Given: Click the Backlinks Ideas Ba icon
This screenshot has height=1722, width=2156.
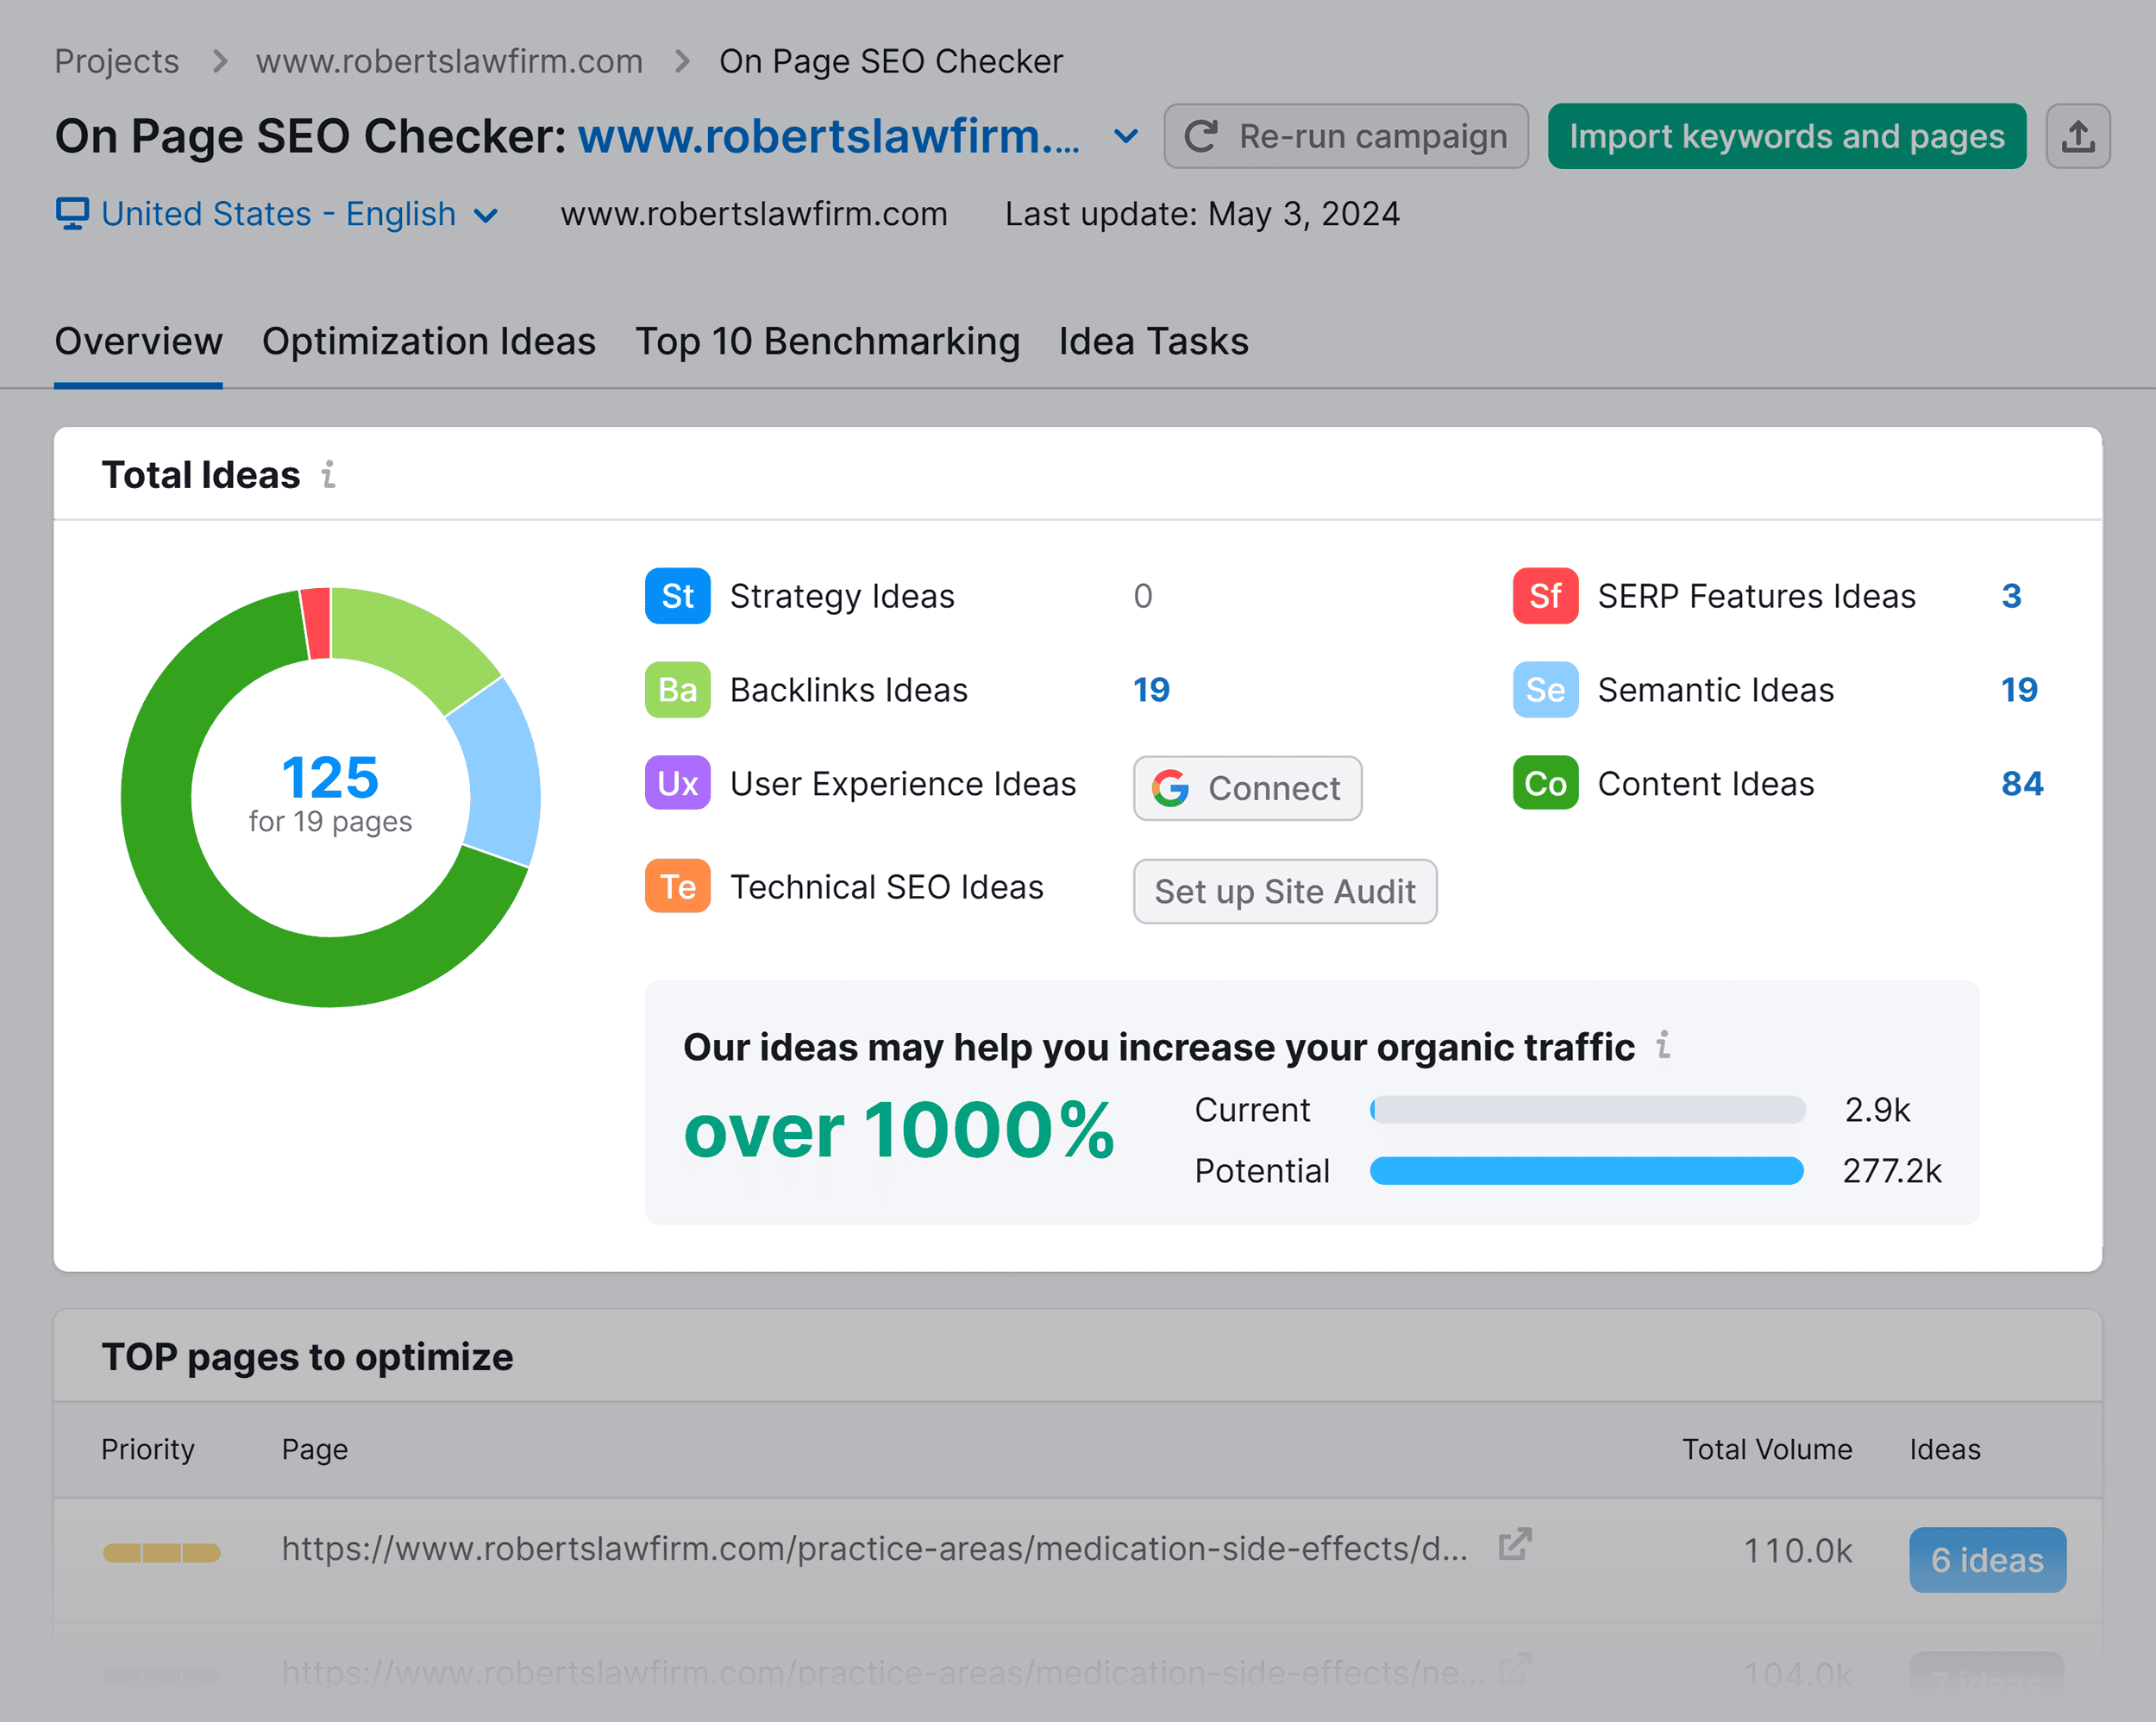Looking at the screenshot, I should coord(677,690).
